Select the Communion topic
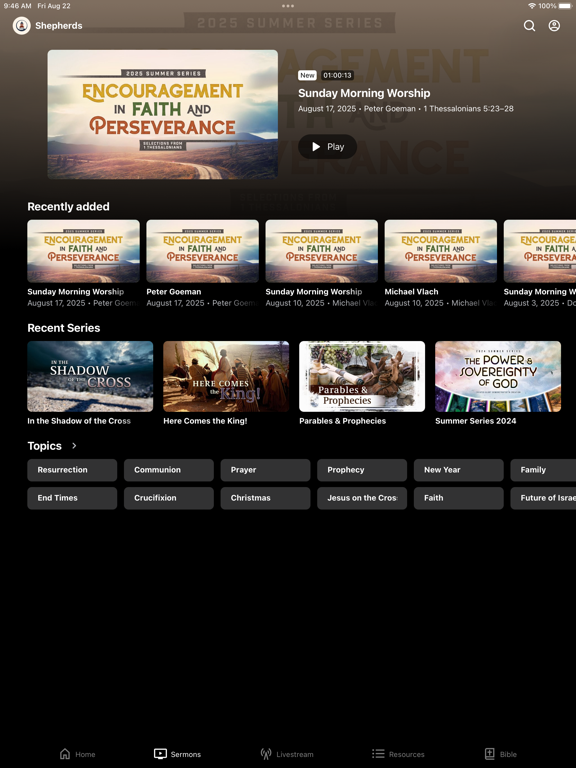The width and height of the screenshot is (576, 768). 168,470
